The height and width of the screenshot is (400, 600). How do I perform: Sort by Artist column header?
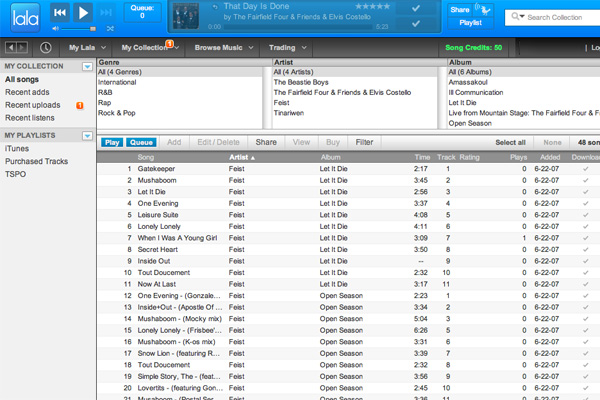pyautogui.click(x=242, y=157)
